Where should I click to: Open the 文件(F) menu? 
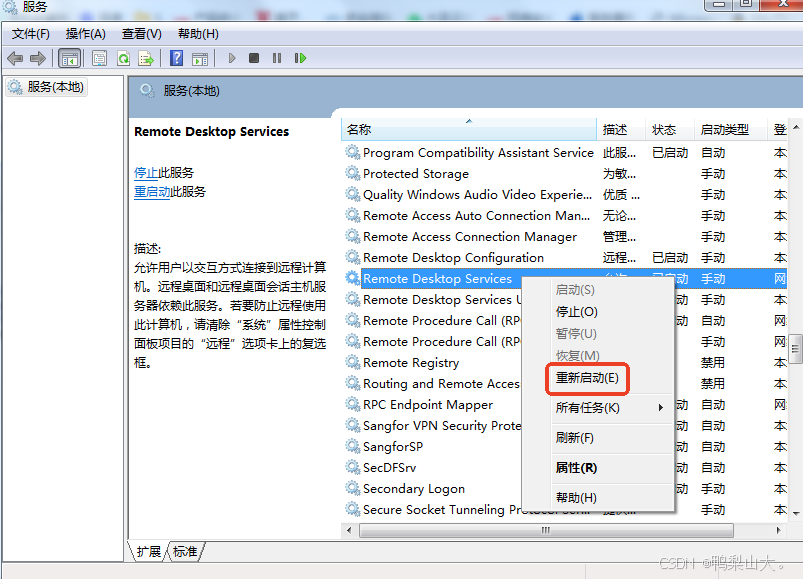click(x=31, y=34)
